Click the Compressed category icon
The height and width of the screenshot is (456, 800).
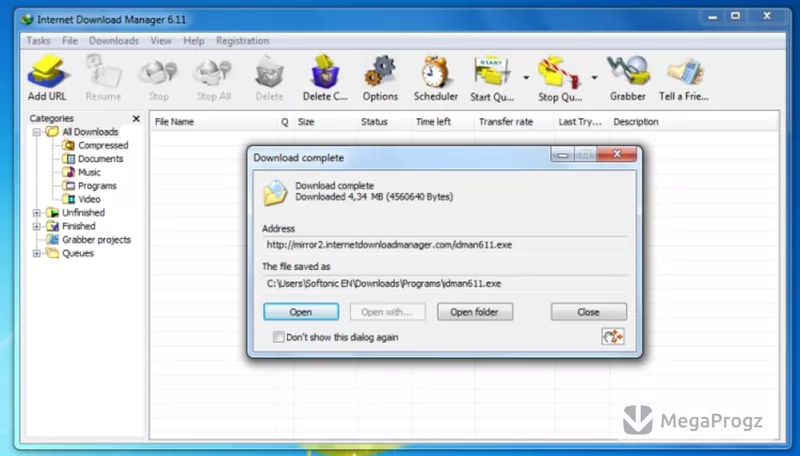68,145
